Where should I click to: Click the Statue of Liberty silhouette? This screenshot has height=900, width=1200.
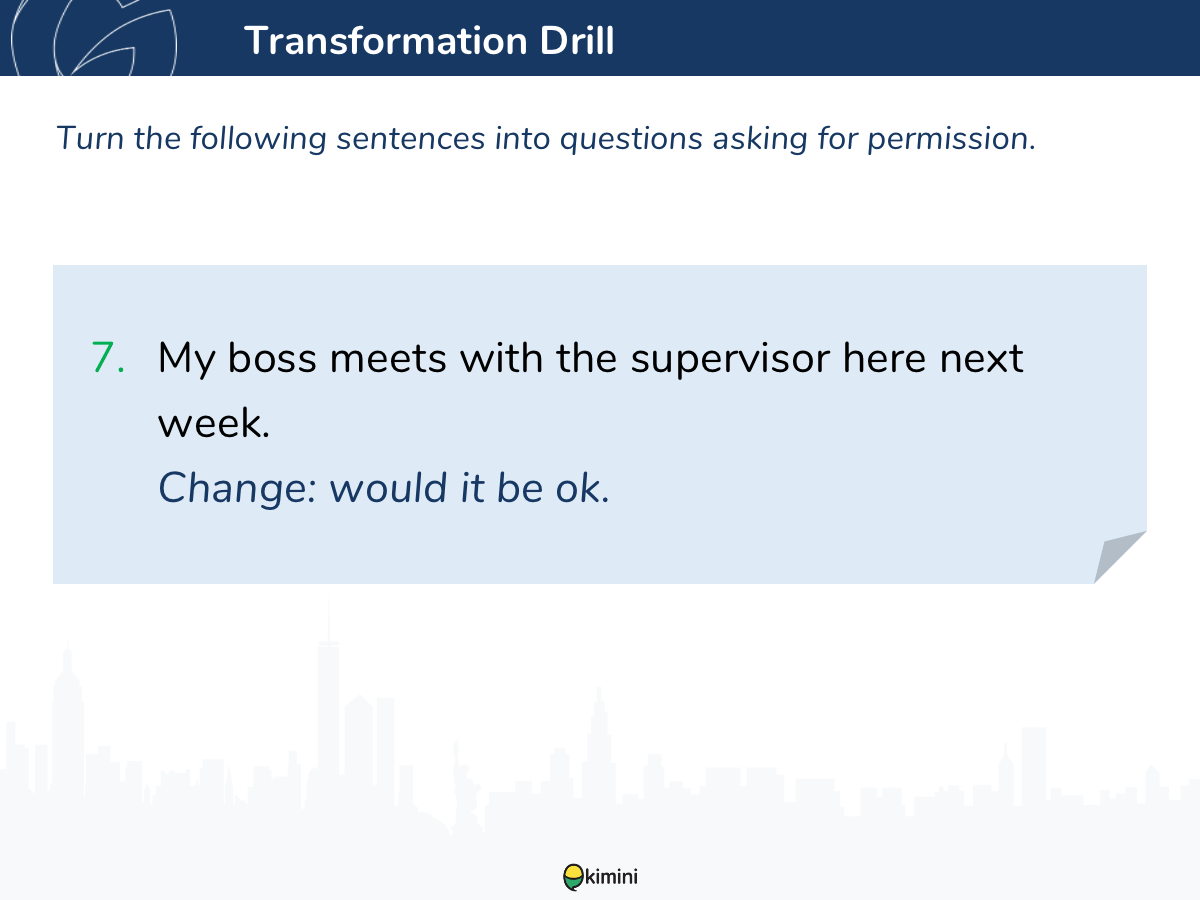(462, 790)
